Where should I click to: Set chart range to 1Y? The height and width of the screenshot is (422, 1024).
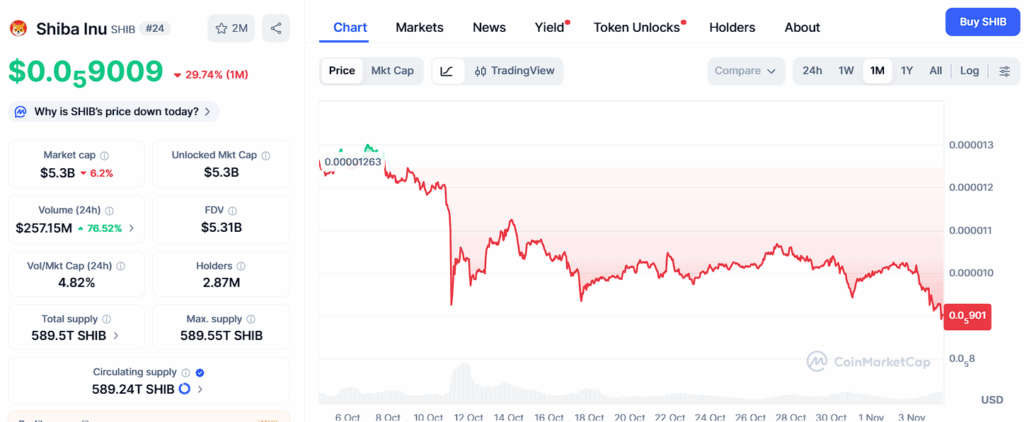906,71
